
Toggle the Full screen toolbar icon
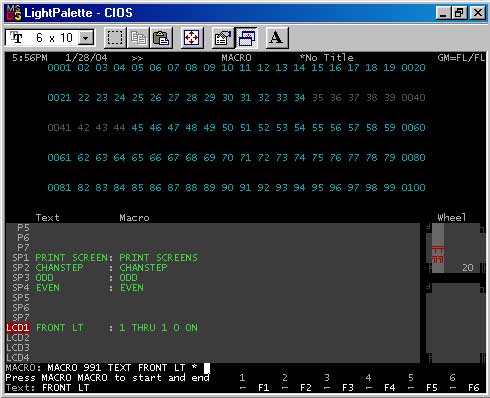pyautogui.click(x=192, y=38)
